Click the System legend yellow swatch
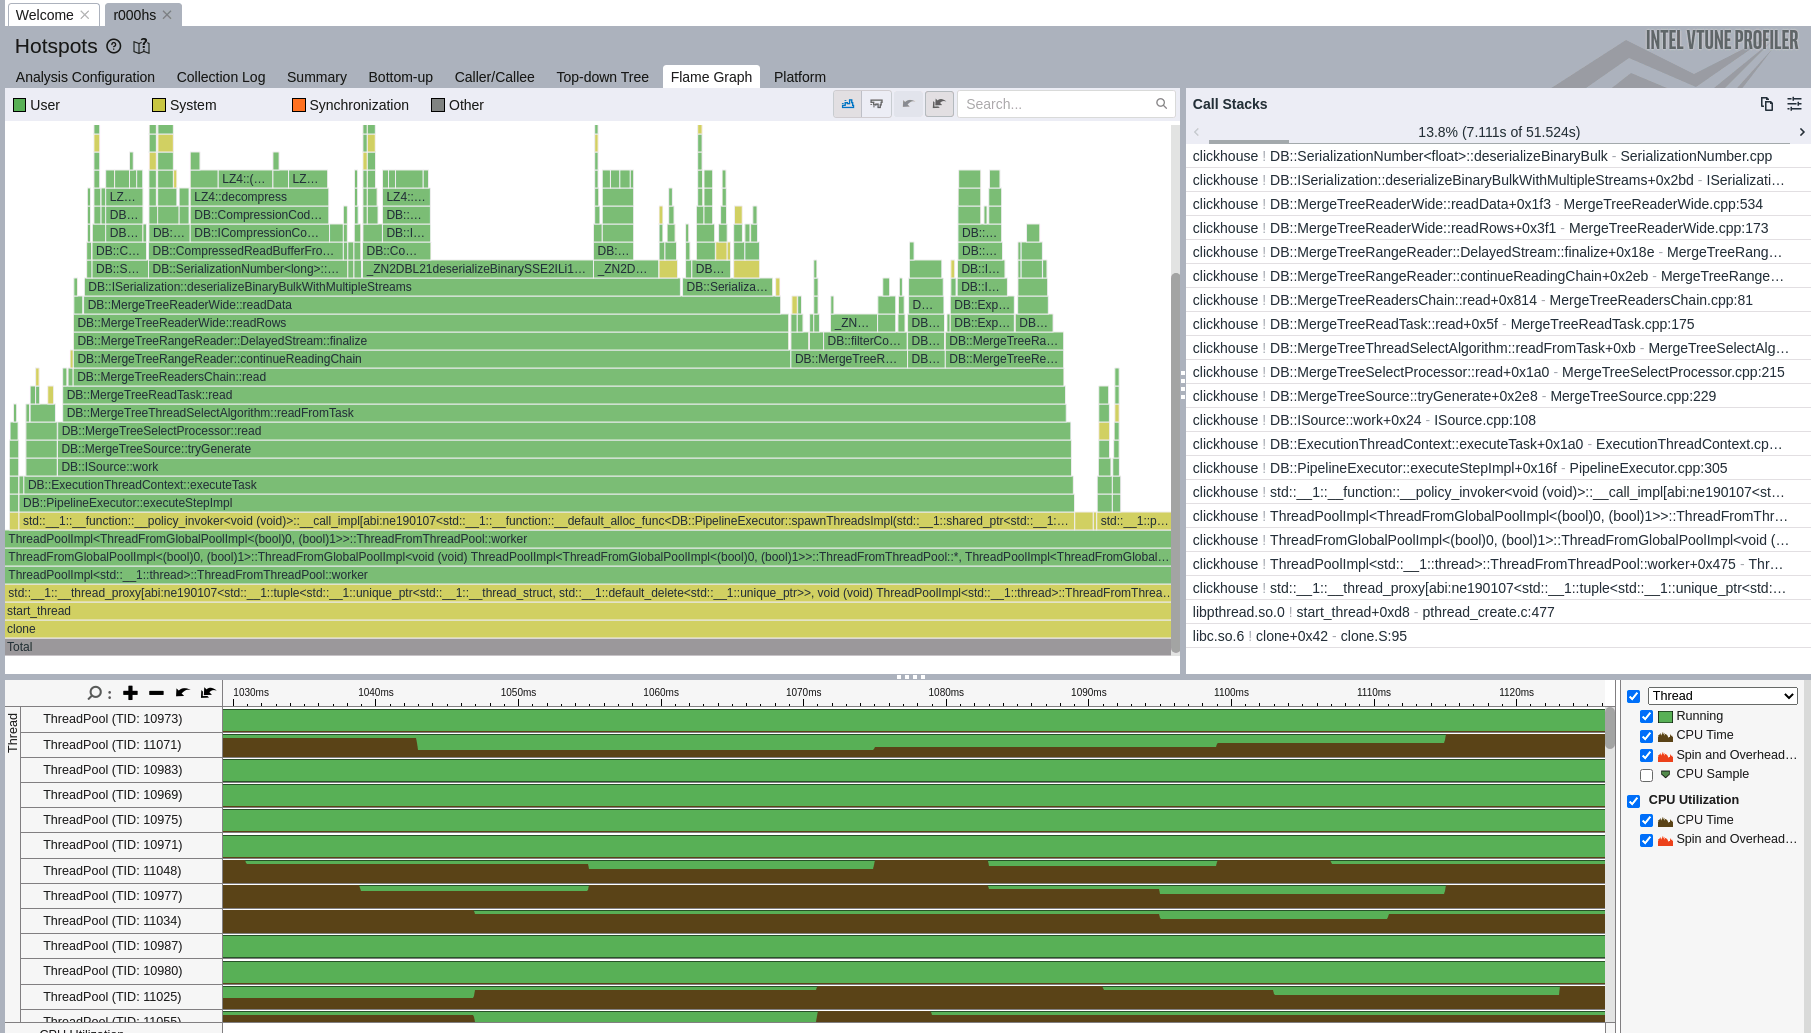Viewport: 1811px width, 1033px height. 158,105
